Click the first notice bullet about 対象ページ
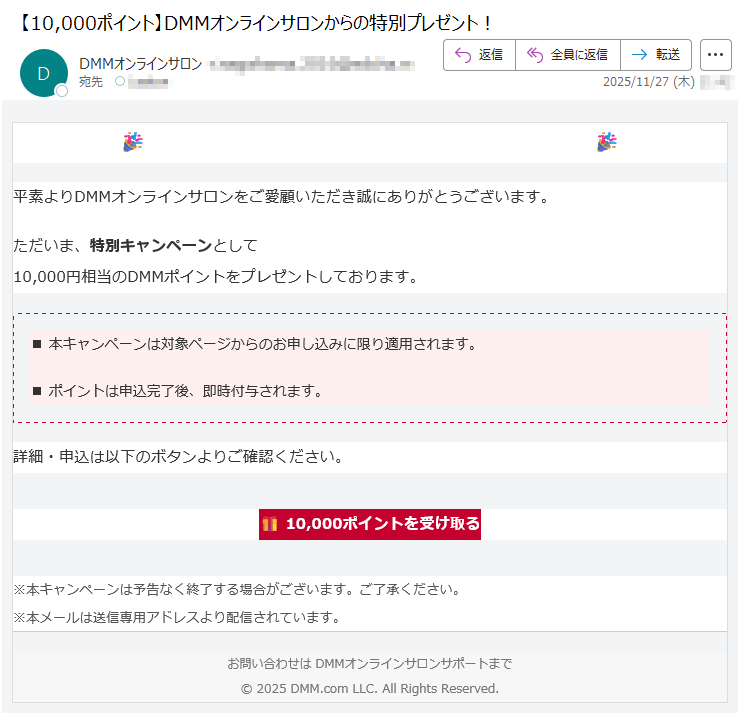740x713 pixels. point(261,344)
